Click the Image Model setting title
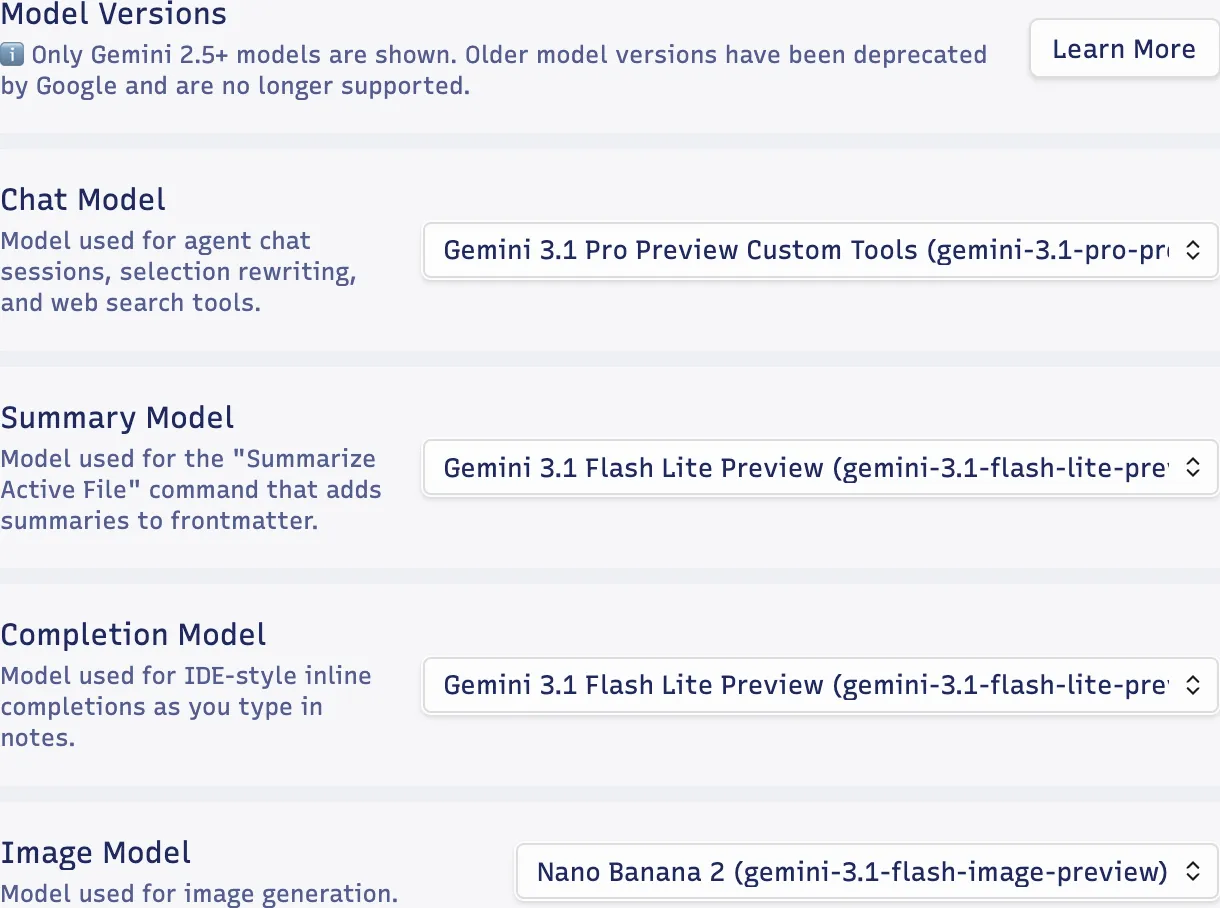Viewport: 1220px width, 908px height. tap(96, 853)
